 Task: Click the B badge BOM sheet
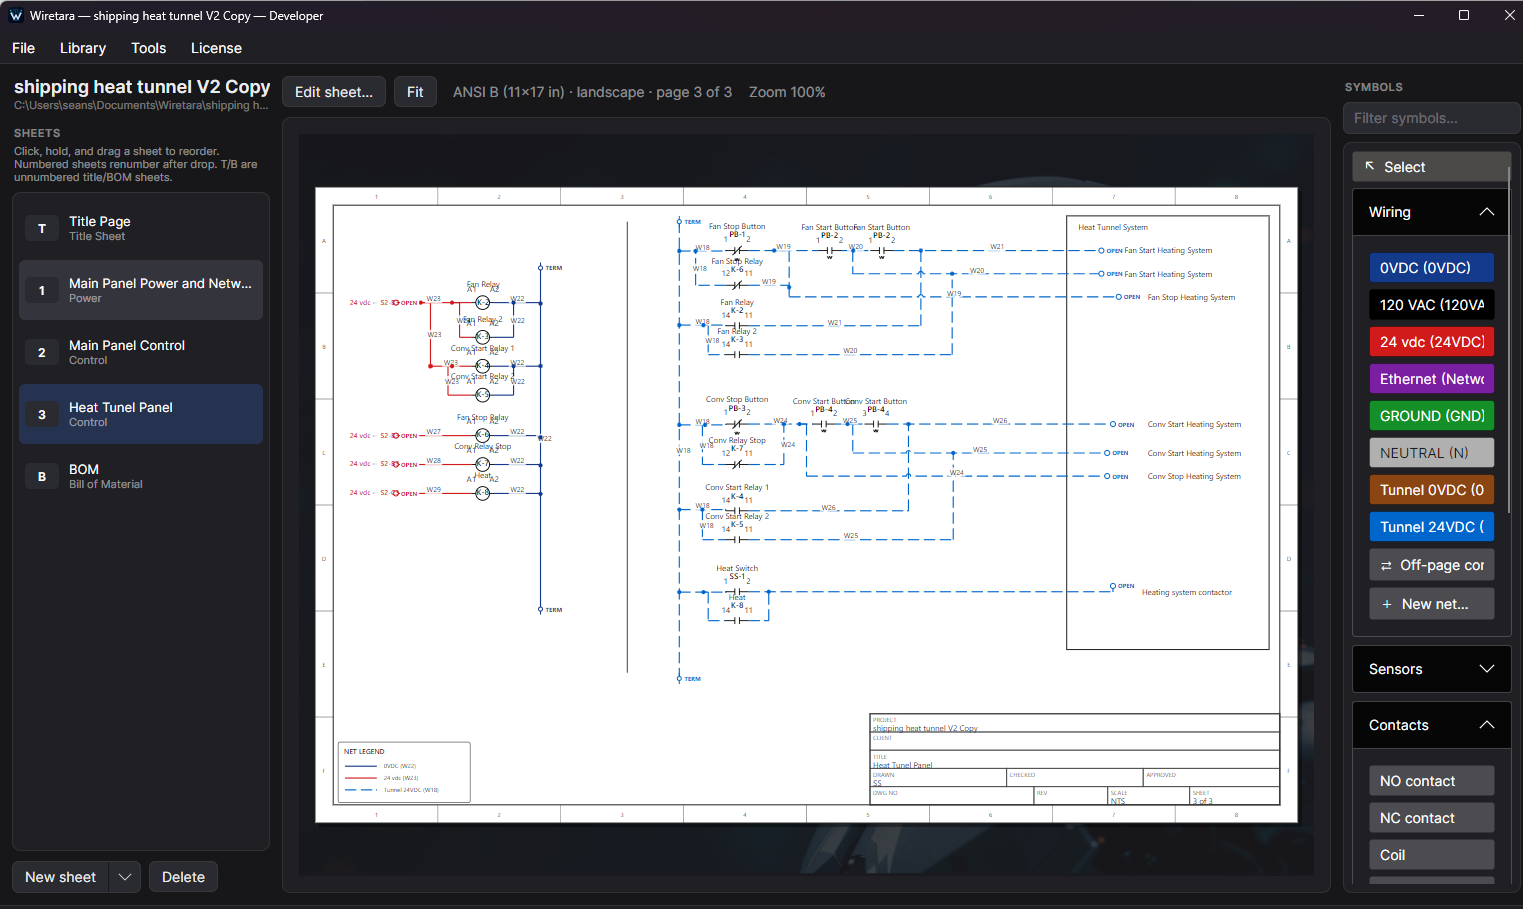coord(141,476)
